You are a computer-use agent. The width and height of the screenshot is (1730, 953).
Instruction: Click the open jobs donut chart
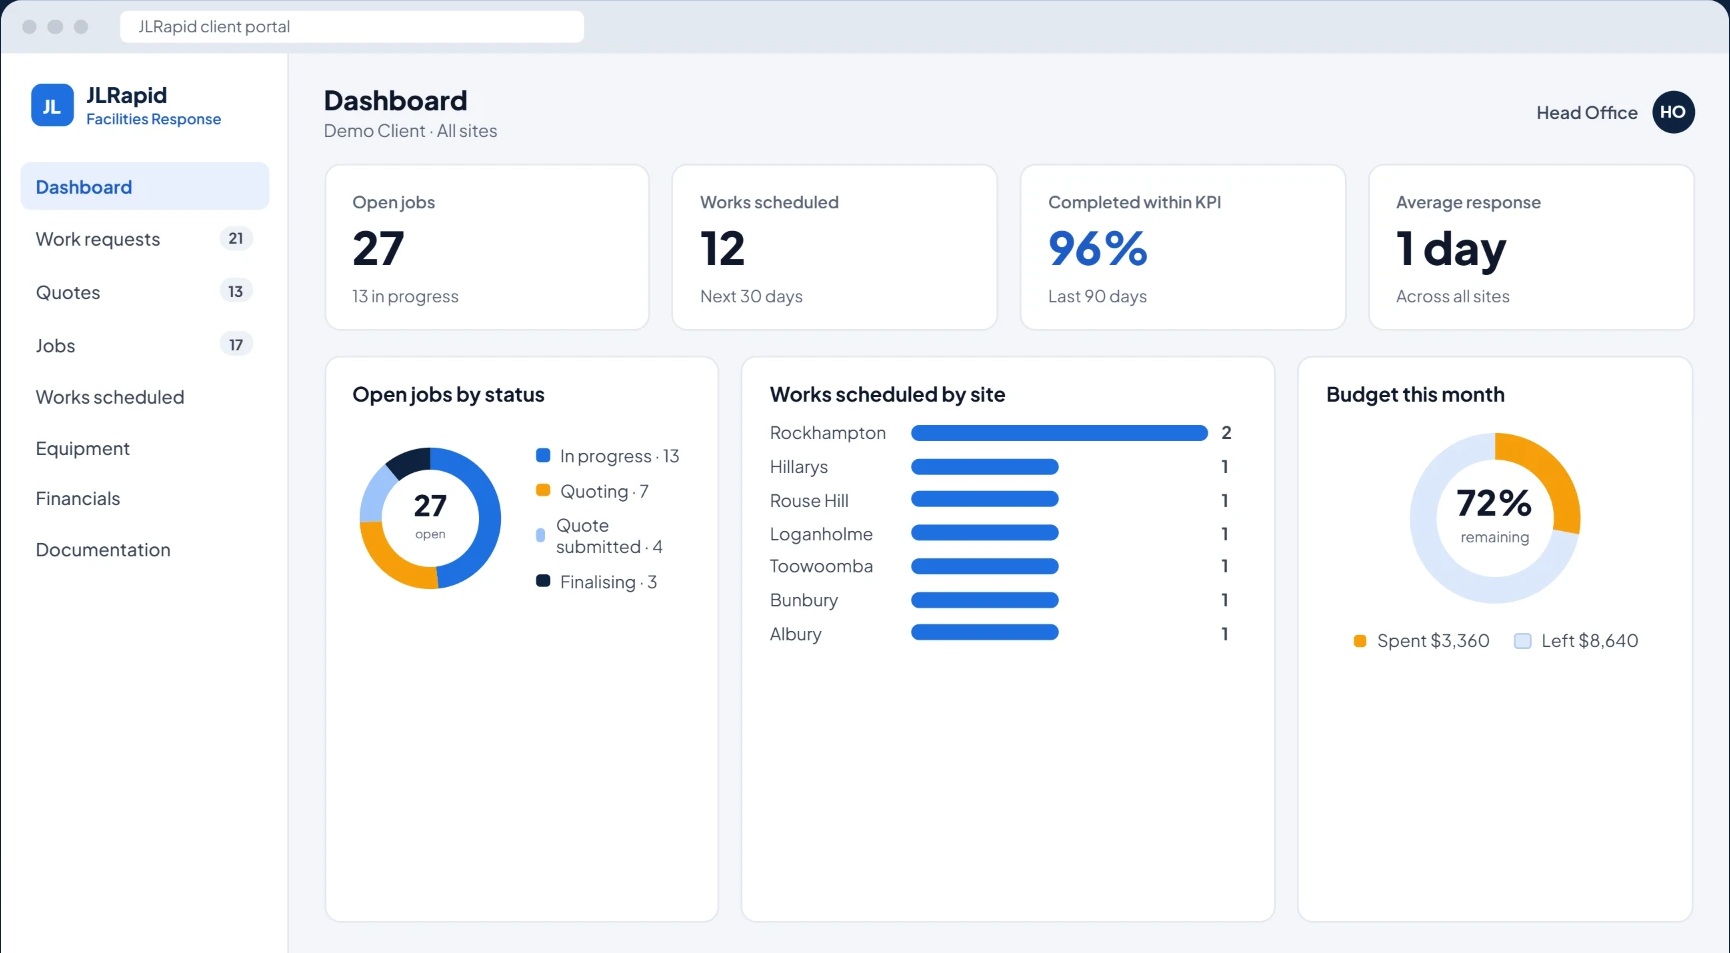tap(430, 518)
